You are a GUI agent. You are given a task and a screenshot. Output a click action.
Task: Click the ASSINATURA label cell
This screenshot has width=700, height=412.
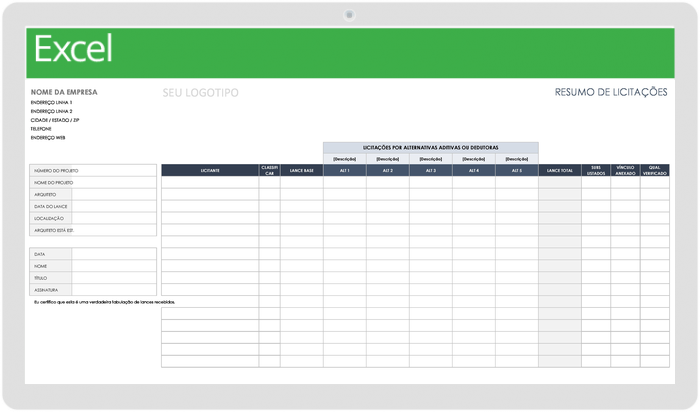pyautogui.click(x=50, y=290)
